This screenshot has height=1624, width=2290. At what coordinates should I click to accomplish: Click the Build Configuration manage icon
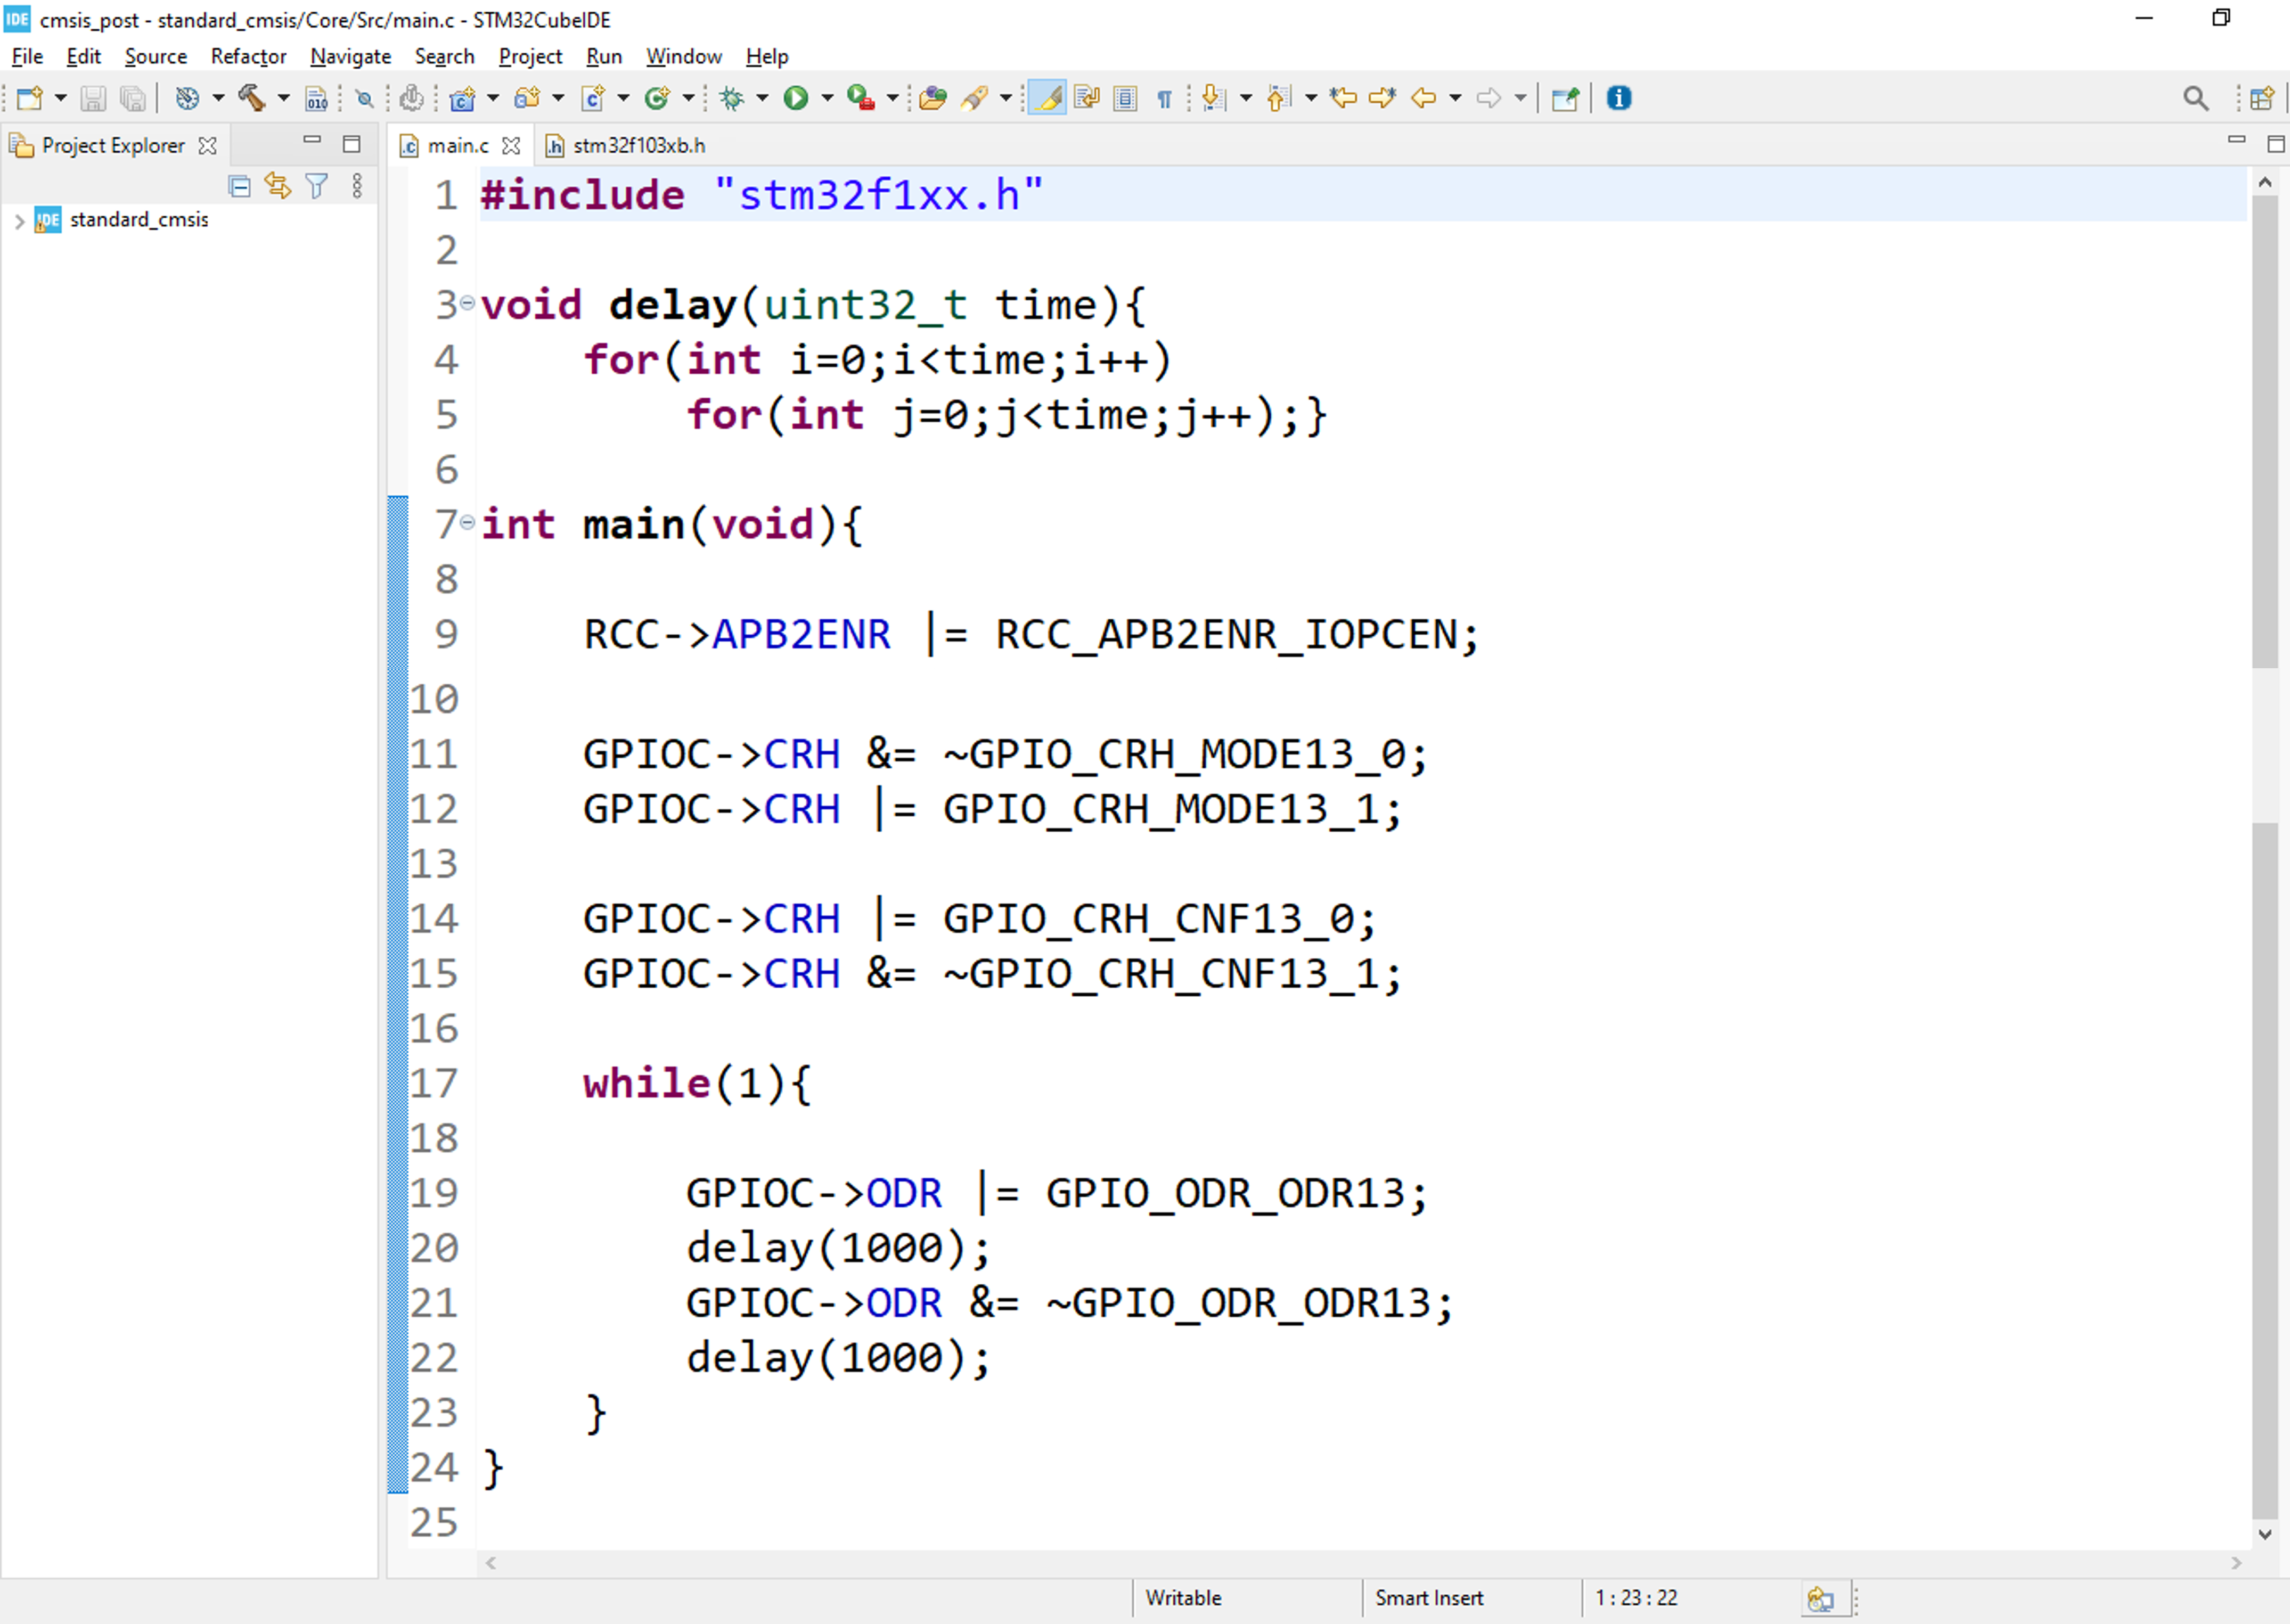pyautogui.click(x=187, y=98)
